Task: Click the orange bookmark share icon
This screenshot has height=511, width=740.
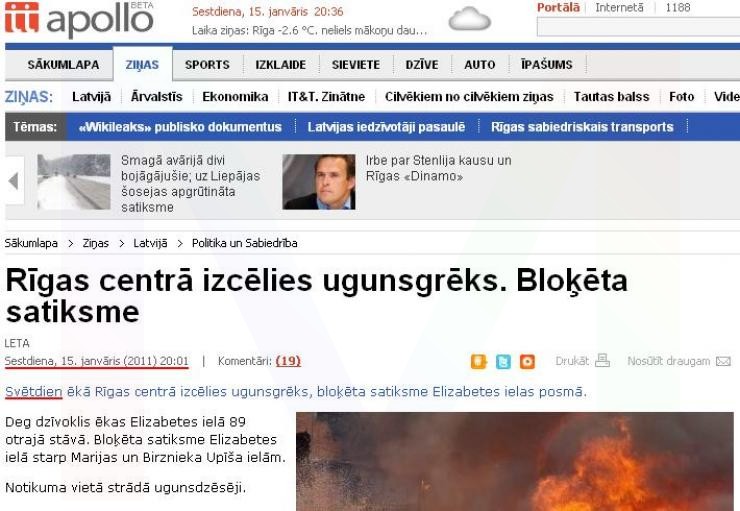Action: pyautogui.click(x=479, y=361)
